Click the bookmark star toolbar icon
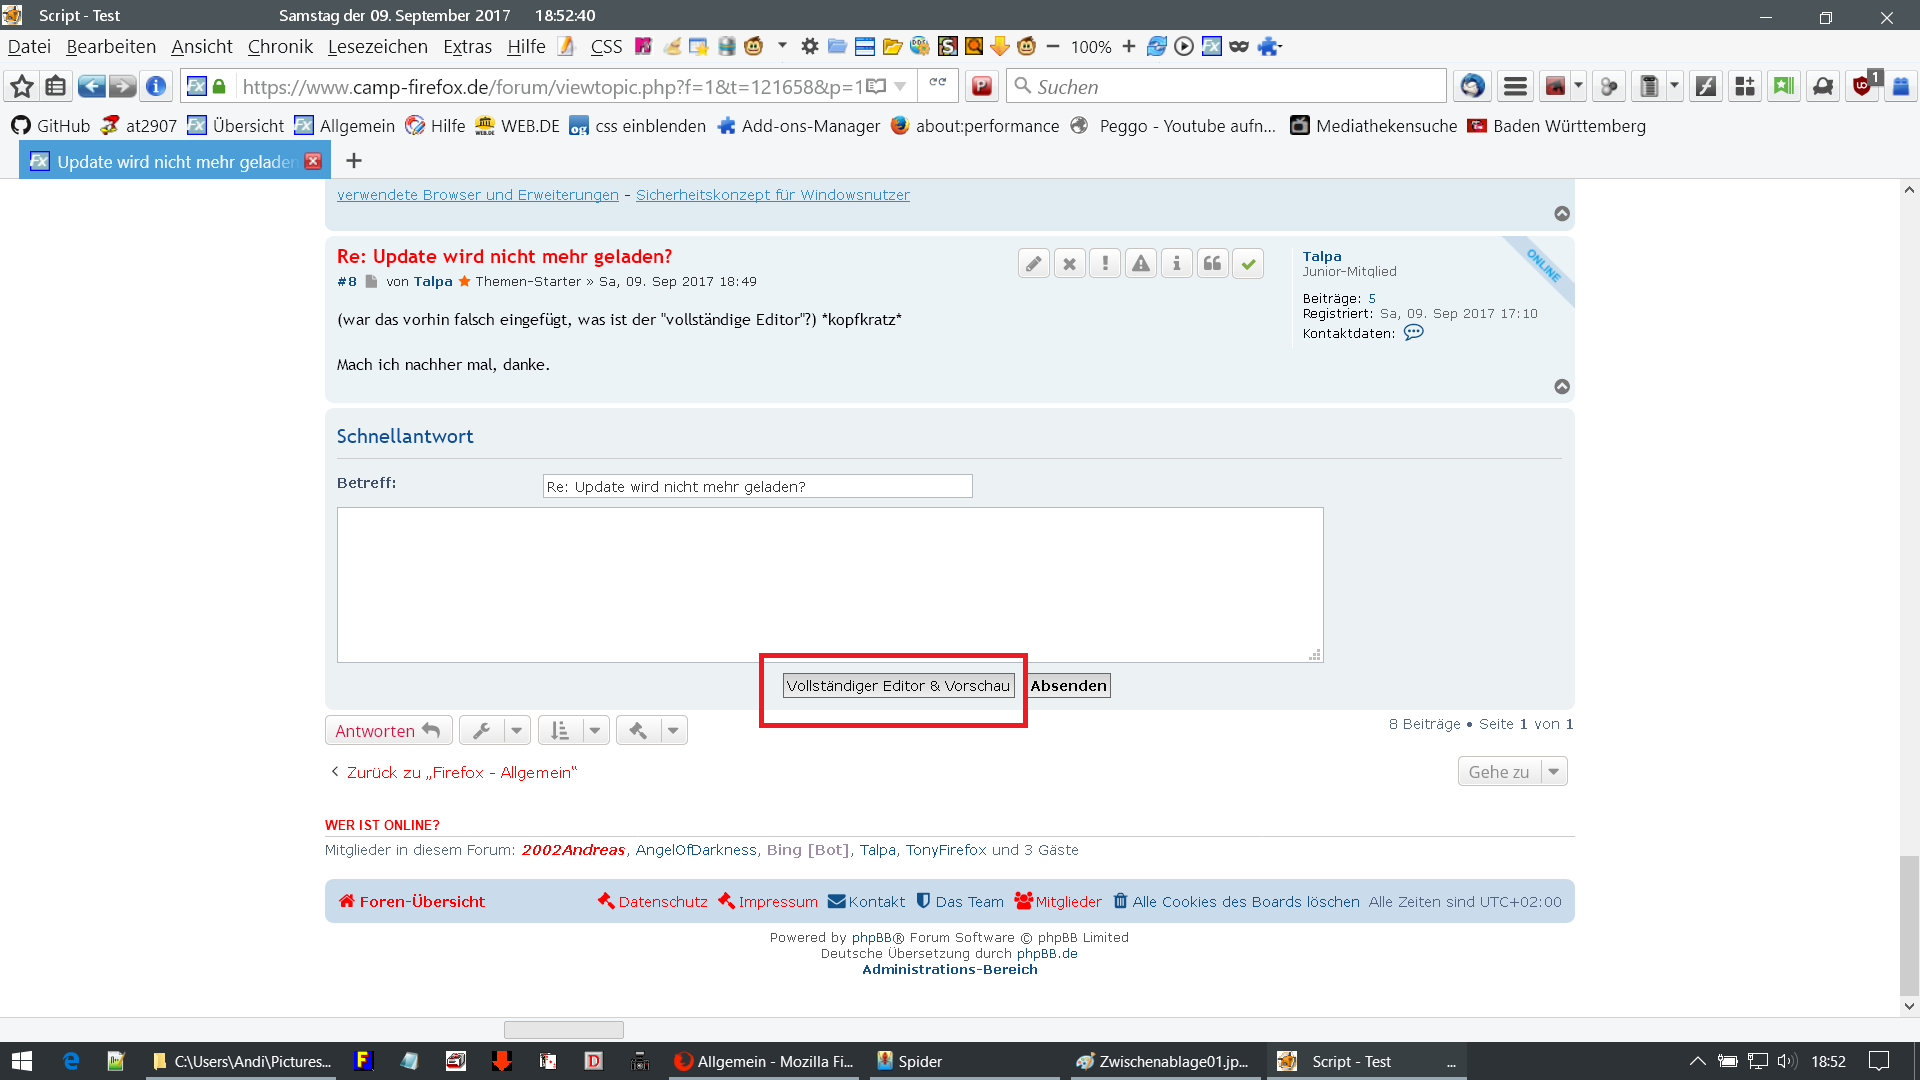 point(22,87)
